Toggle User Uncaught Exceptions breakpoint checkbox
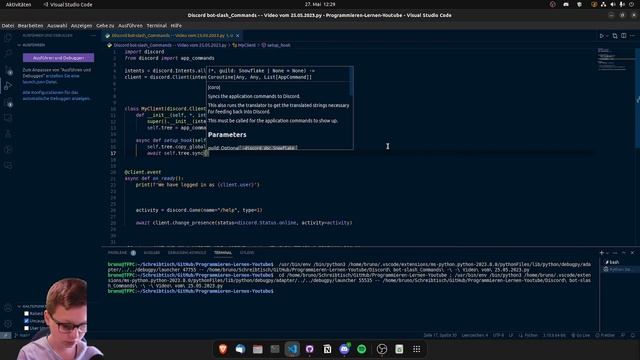 point(27,328)
